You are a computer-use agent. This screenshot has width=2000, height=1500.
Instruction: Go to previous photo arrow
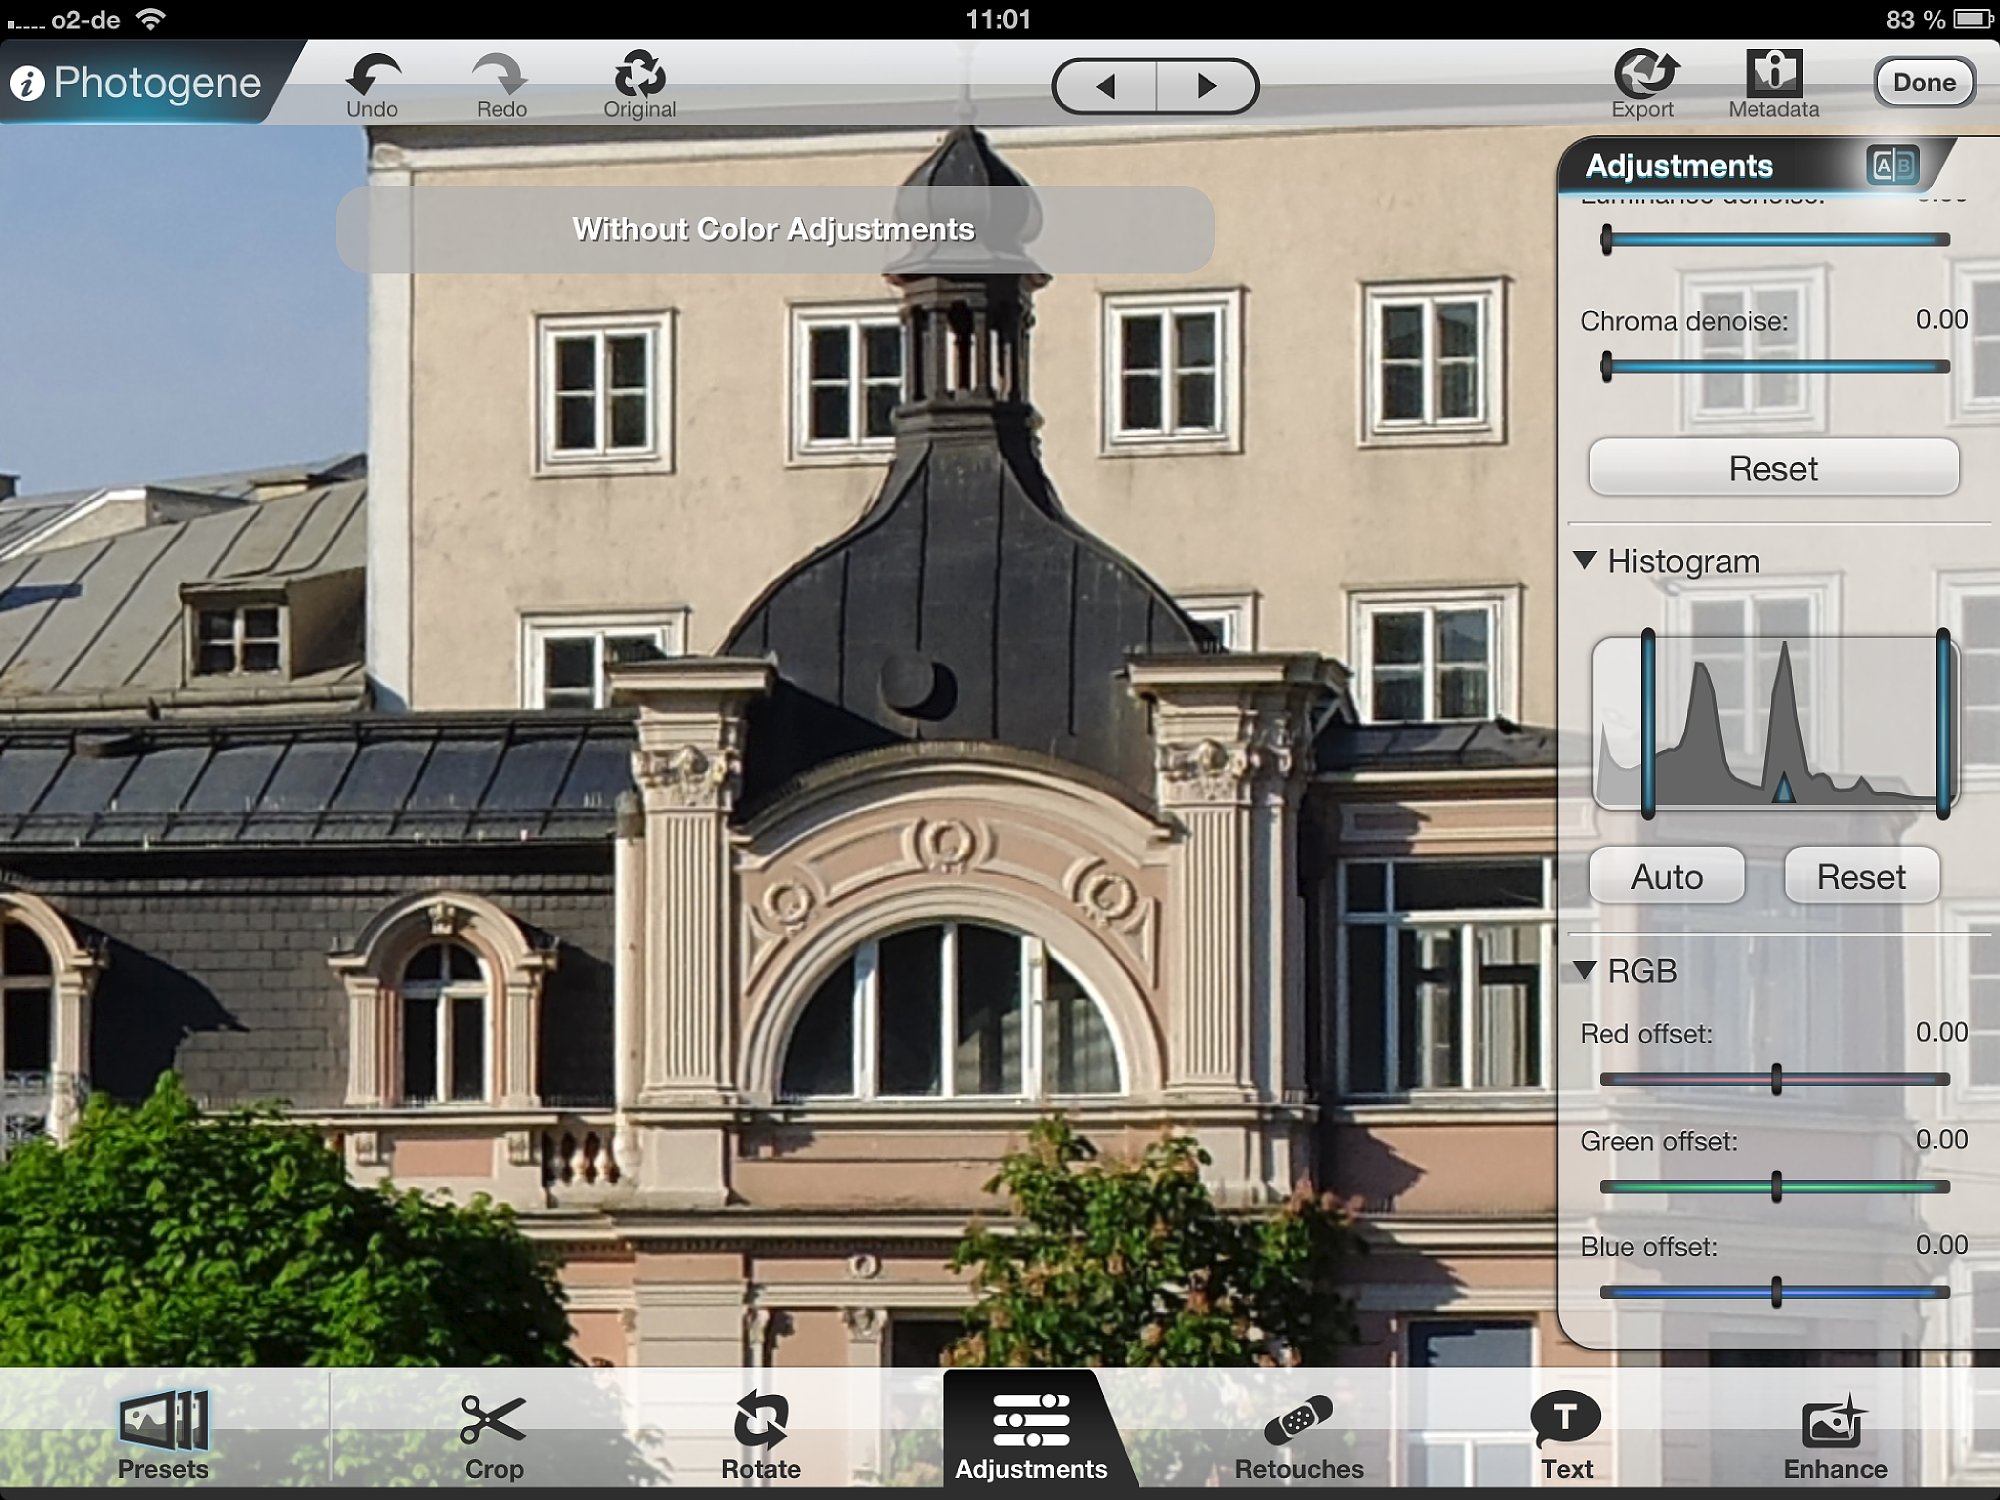(x=1105, y=87)
